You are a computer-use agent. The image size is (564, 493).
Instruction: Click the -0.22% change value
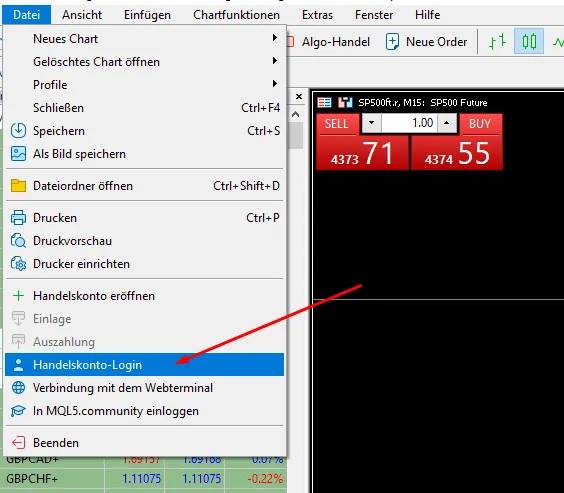click(x=265, y=479)
